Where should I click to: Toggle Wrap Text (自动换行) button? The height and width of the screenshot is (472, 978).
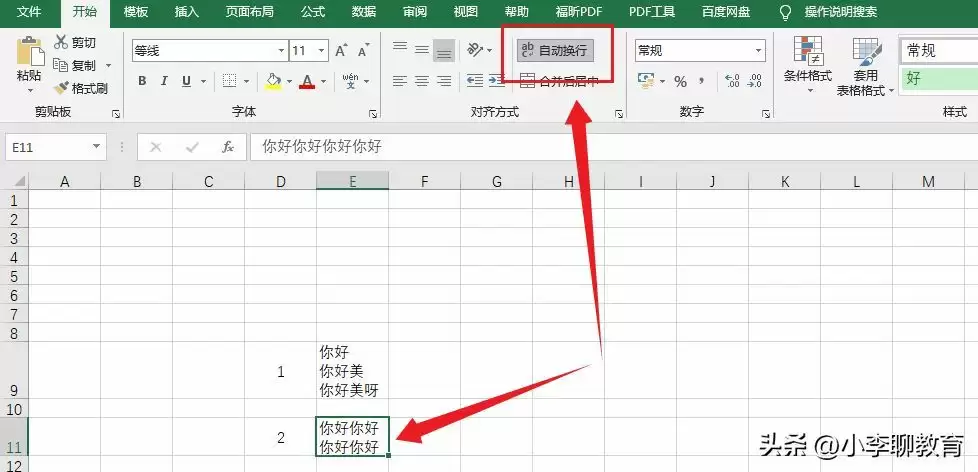pyautogui.click(x=555, y=51)
